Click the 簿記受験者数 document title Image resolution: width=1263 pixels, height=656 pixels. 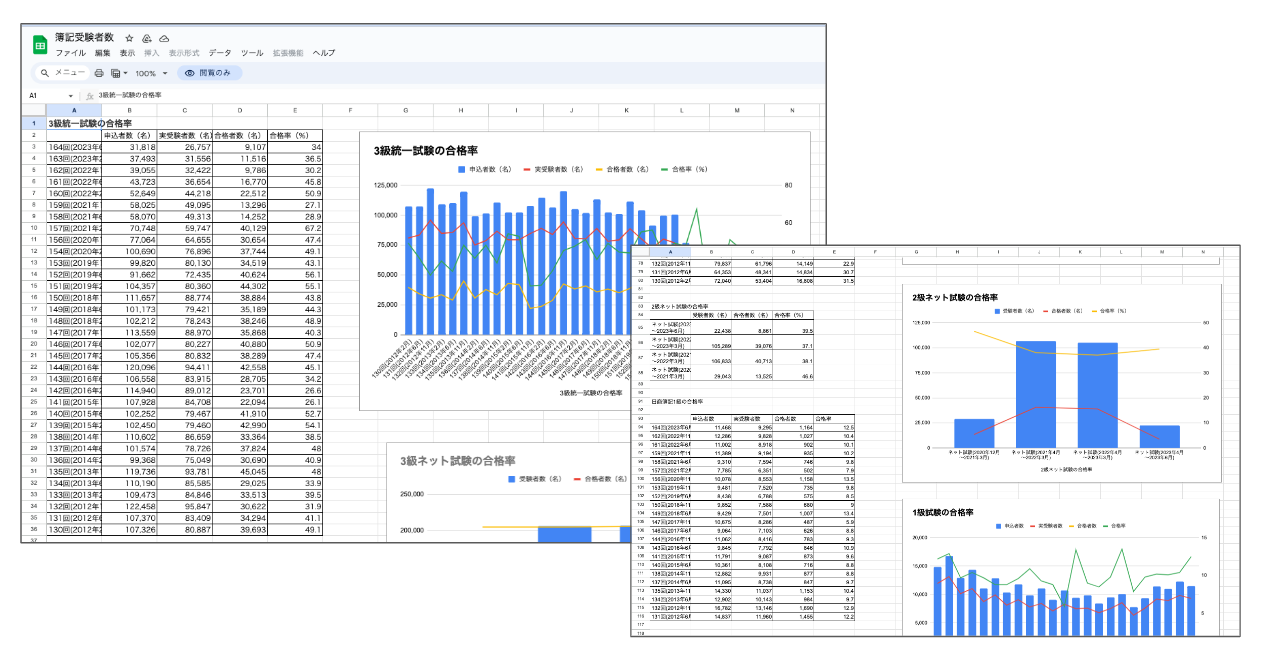(x=87, y=37)
